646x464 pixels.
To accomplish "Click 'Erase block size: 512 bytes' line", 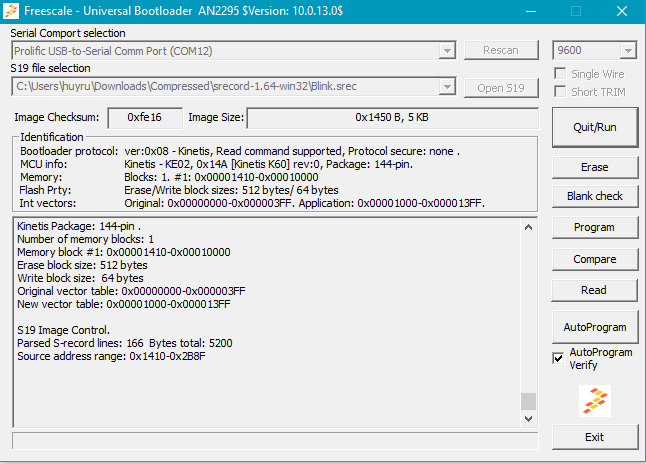I will tap(82, 265).
